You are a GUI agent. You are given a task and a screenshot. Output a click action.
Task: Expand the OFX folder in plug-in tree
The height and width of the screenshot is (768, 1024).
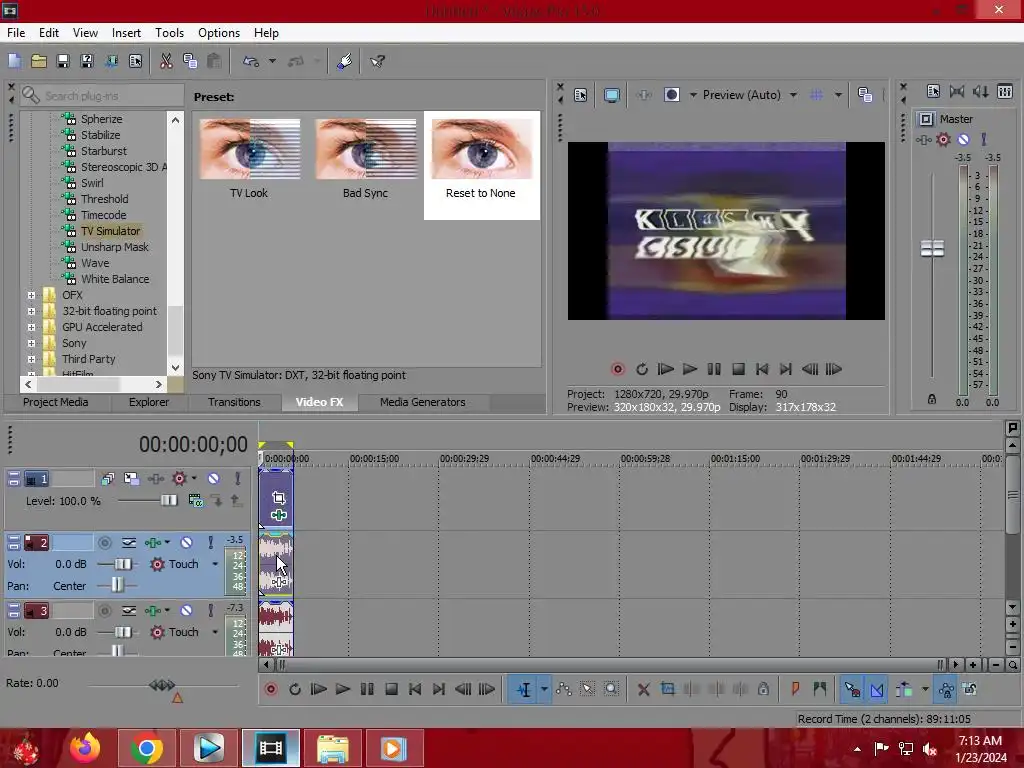tap(31, 295)
